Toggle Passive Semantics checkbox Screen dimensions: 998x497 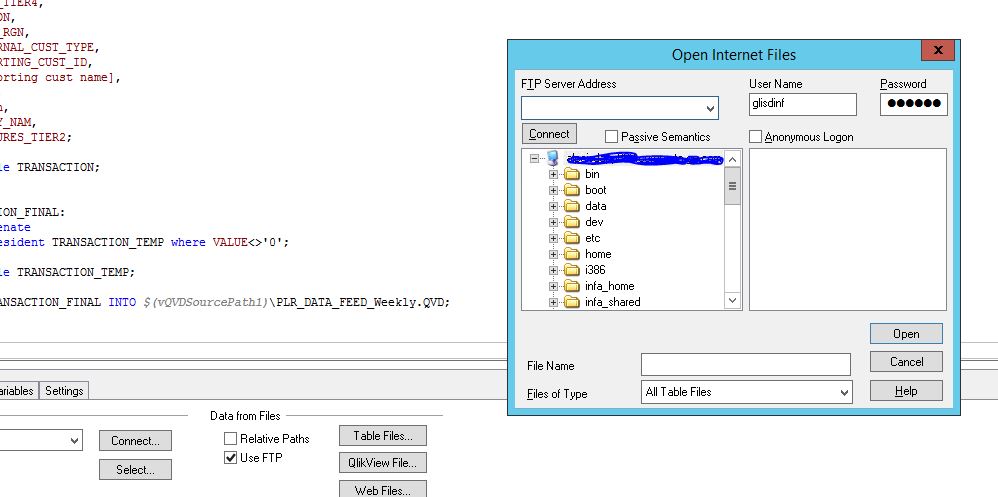(x=611, y=137)
